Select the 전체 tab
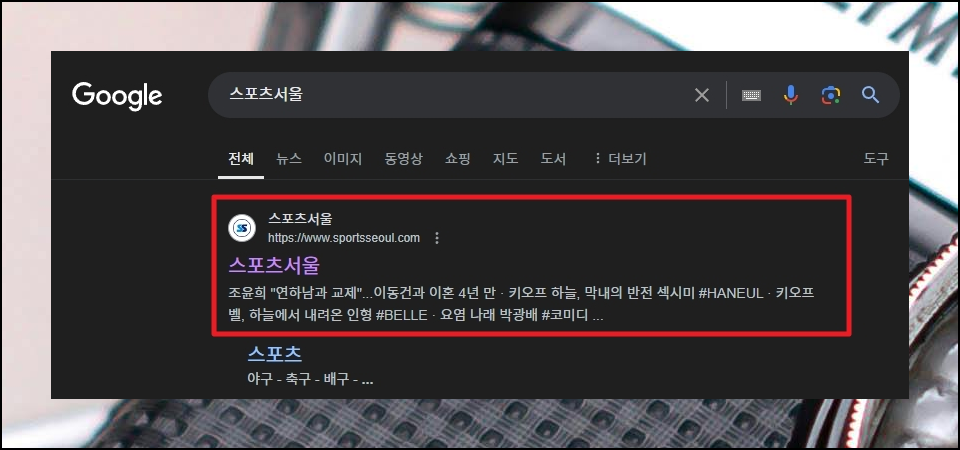960x450 pixels. coord(241,159)
